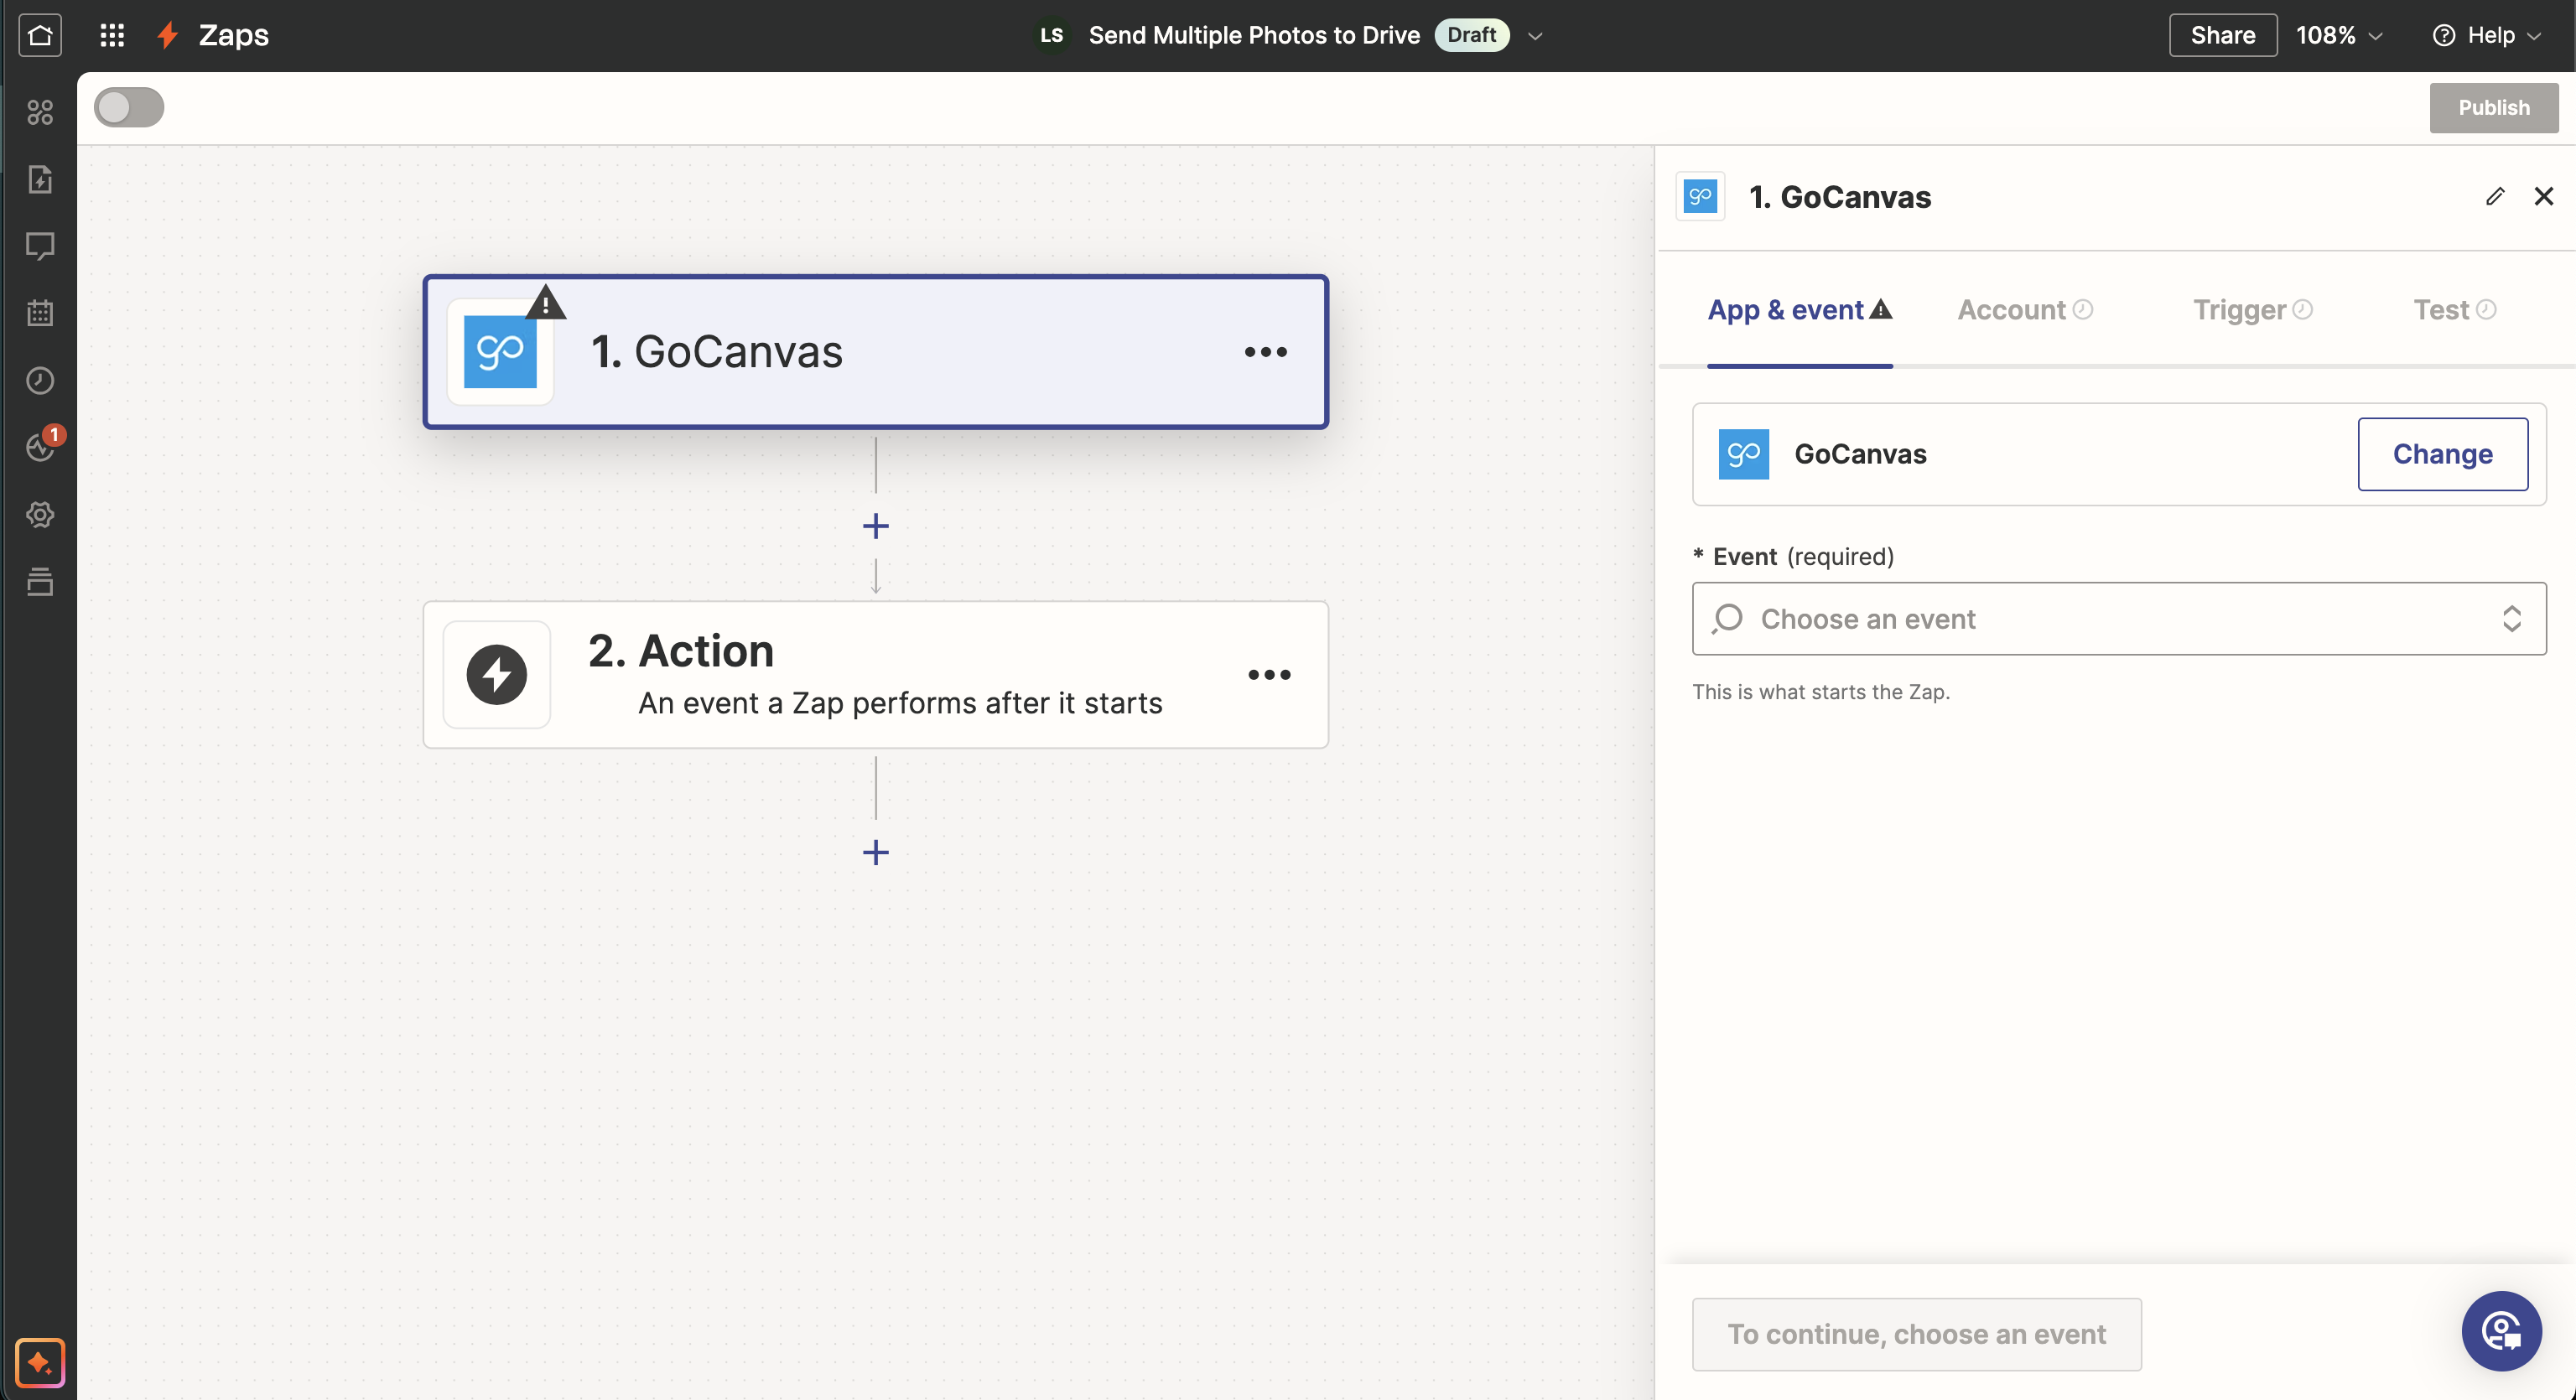The image size is (2576, 1400).
Task: Click the Event (required) label
Action: point(1794,556)
